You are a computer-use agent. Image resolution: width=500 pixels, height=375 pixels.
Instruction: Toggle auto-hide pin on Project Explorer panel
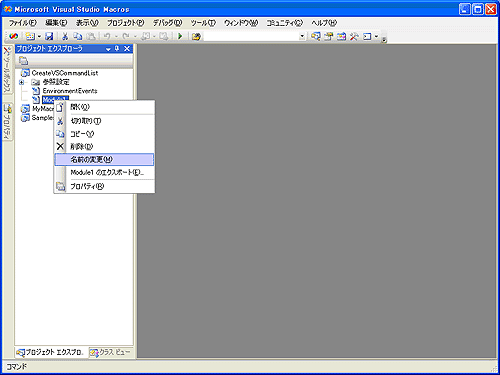coord(117,49)
